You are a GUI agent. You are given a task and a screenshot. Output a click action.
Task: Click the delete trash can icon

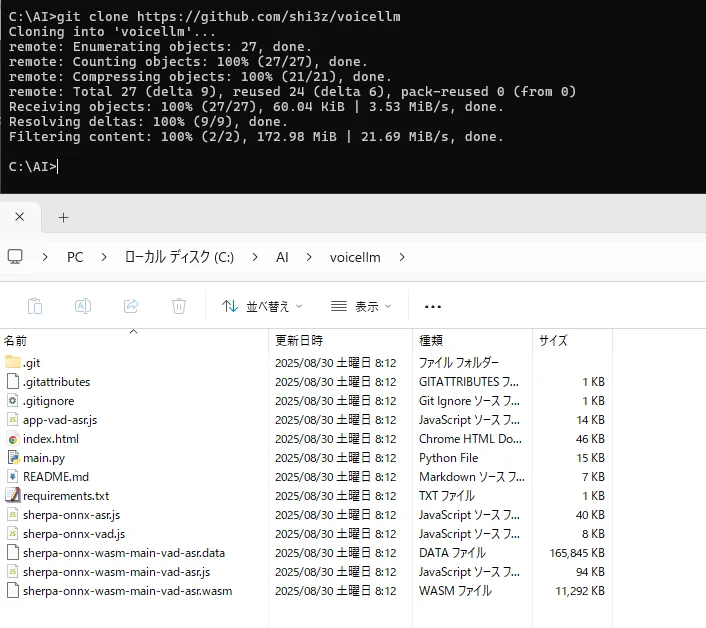[x=179, y=306]
